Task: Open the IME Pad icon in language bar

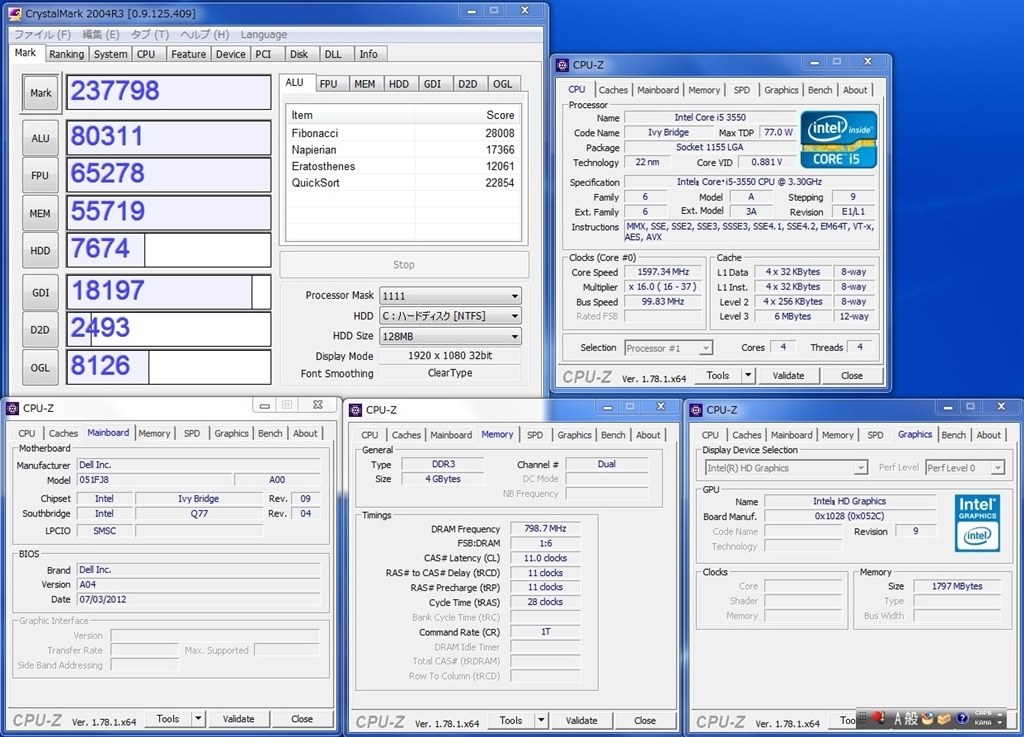Action: [x=927, y=719]
